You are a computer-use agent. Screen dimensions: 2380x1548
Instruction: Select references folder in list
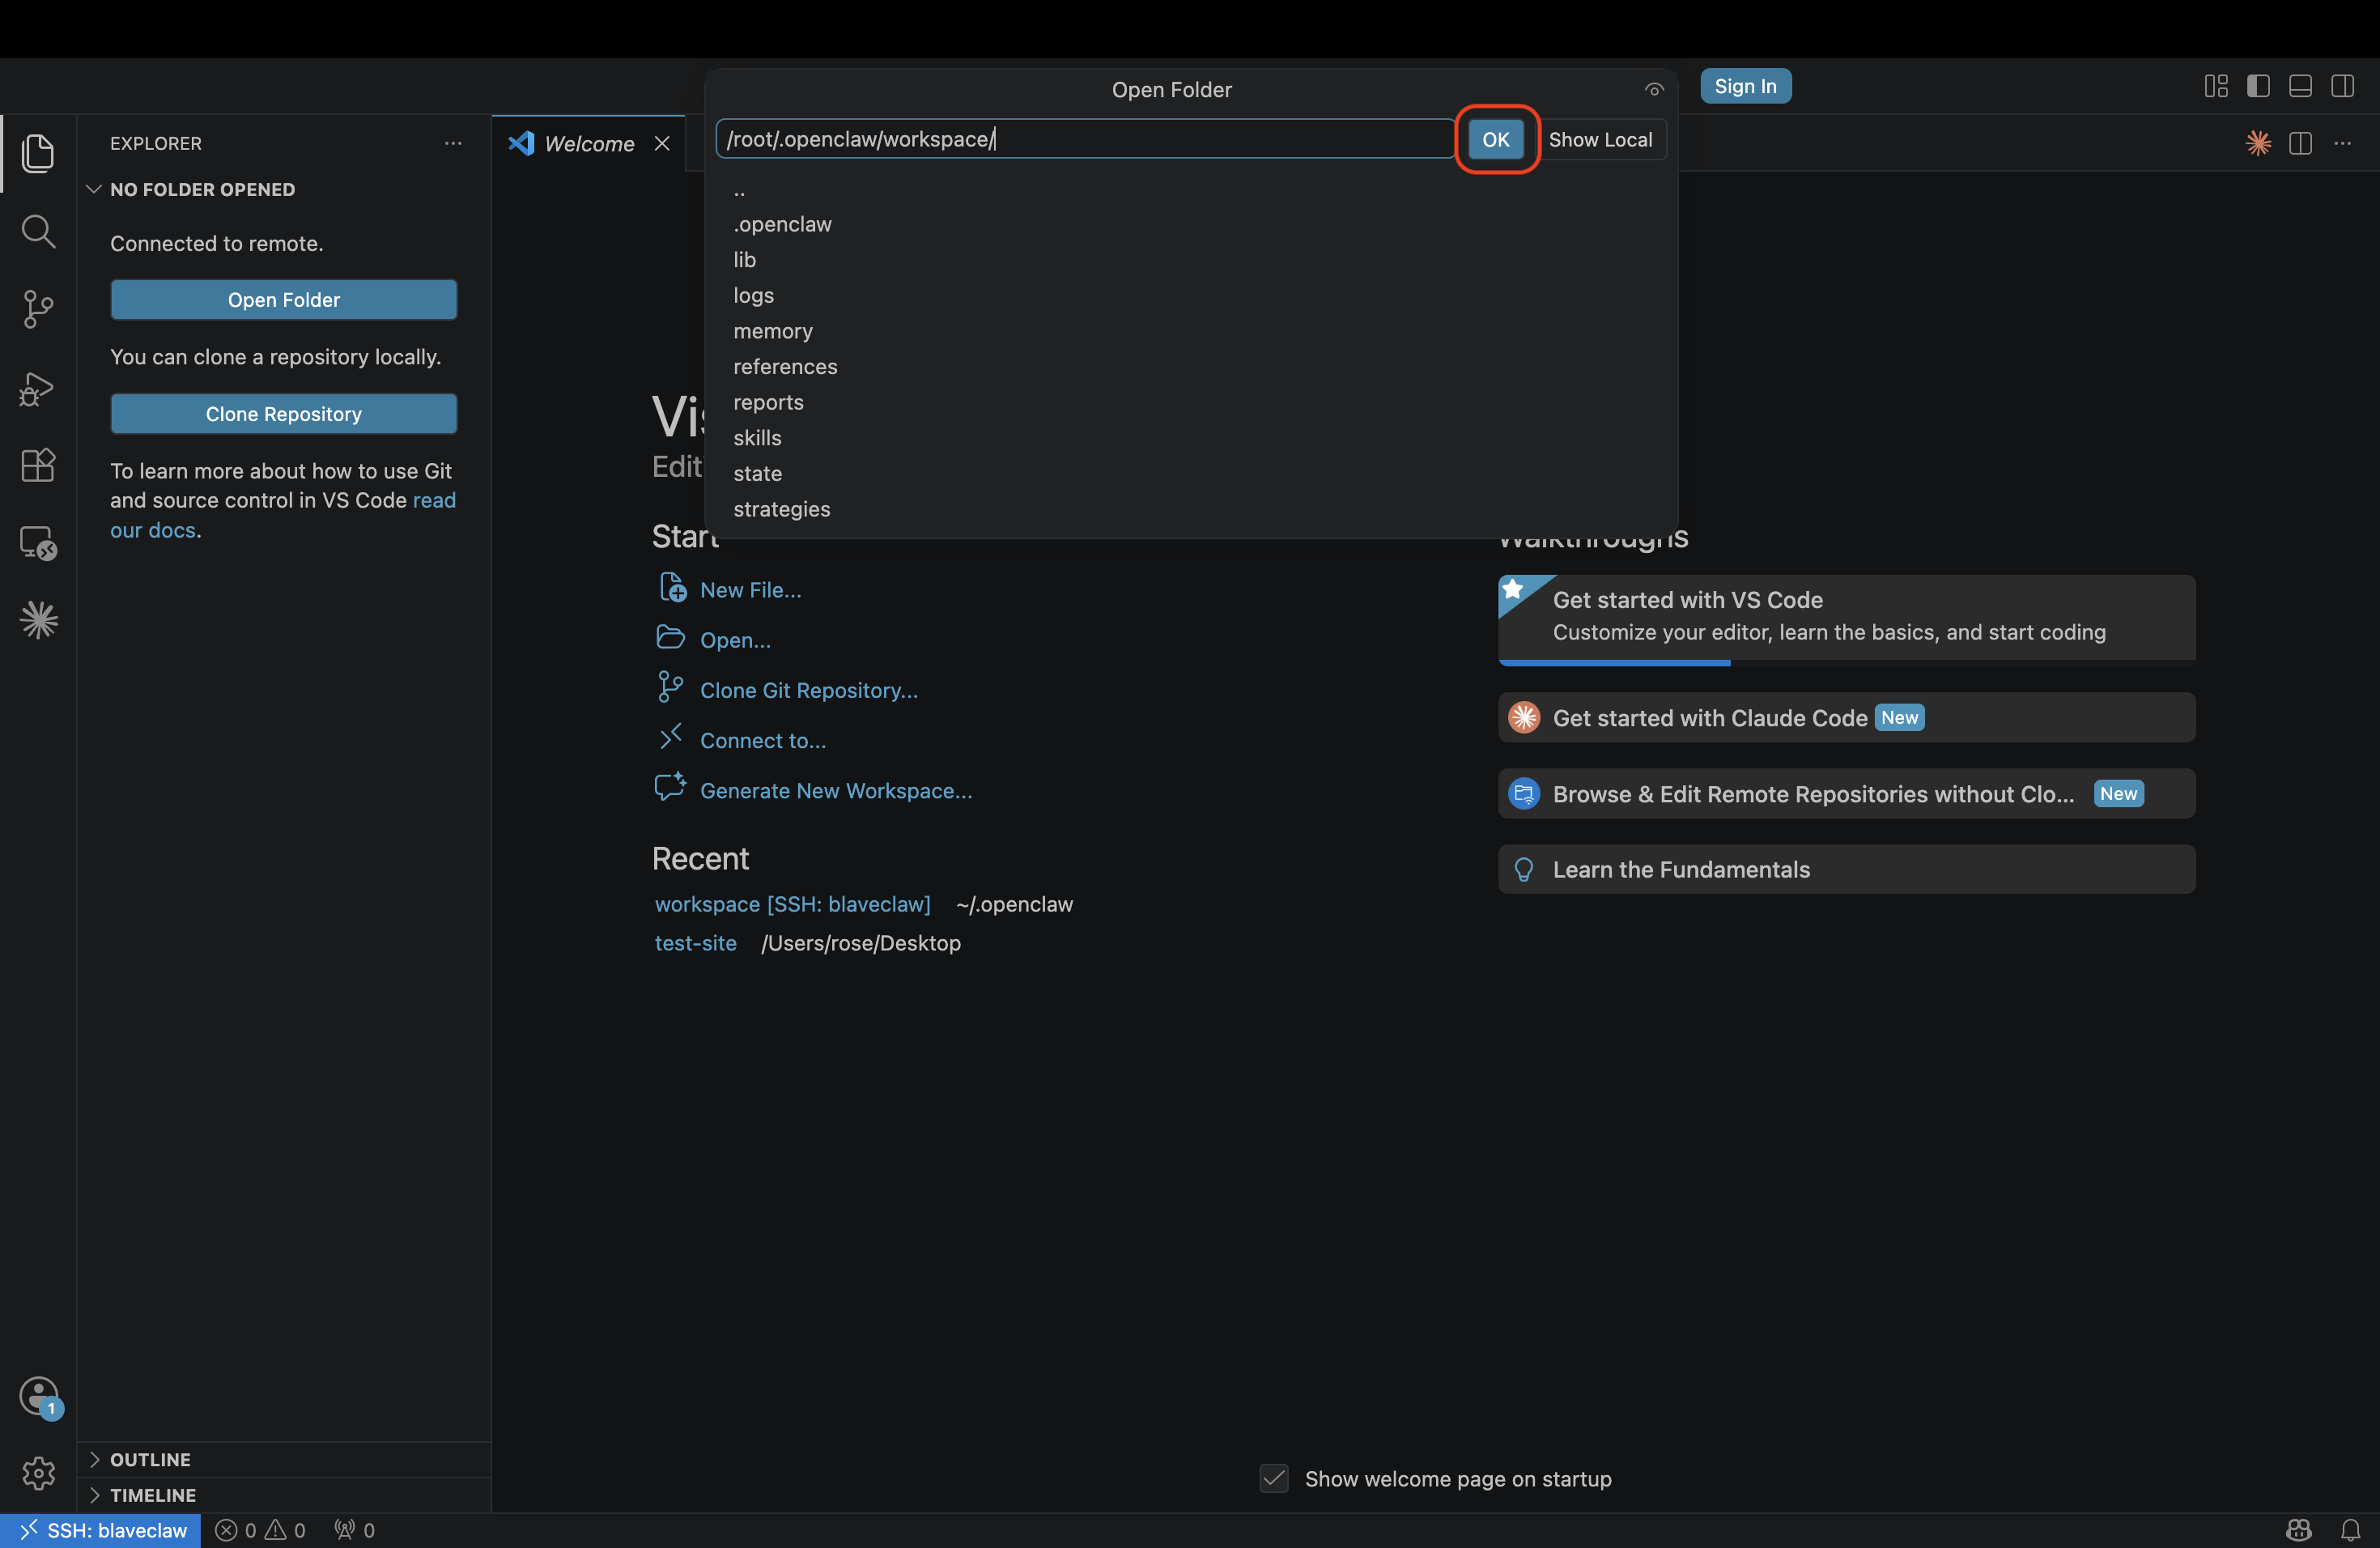[1190, 367]
